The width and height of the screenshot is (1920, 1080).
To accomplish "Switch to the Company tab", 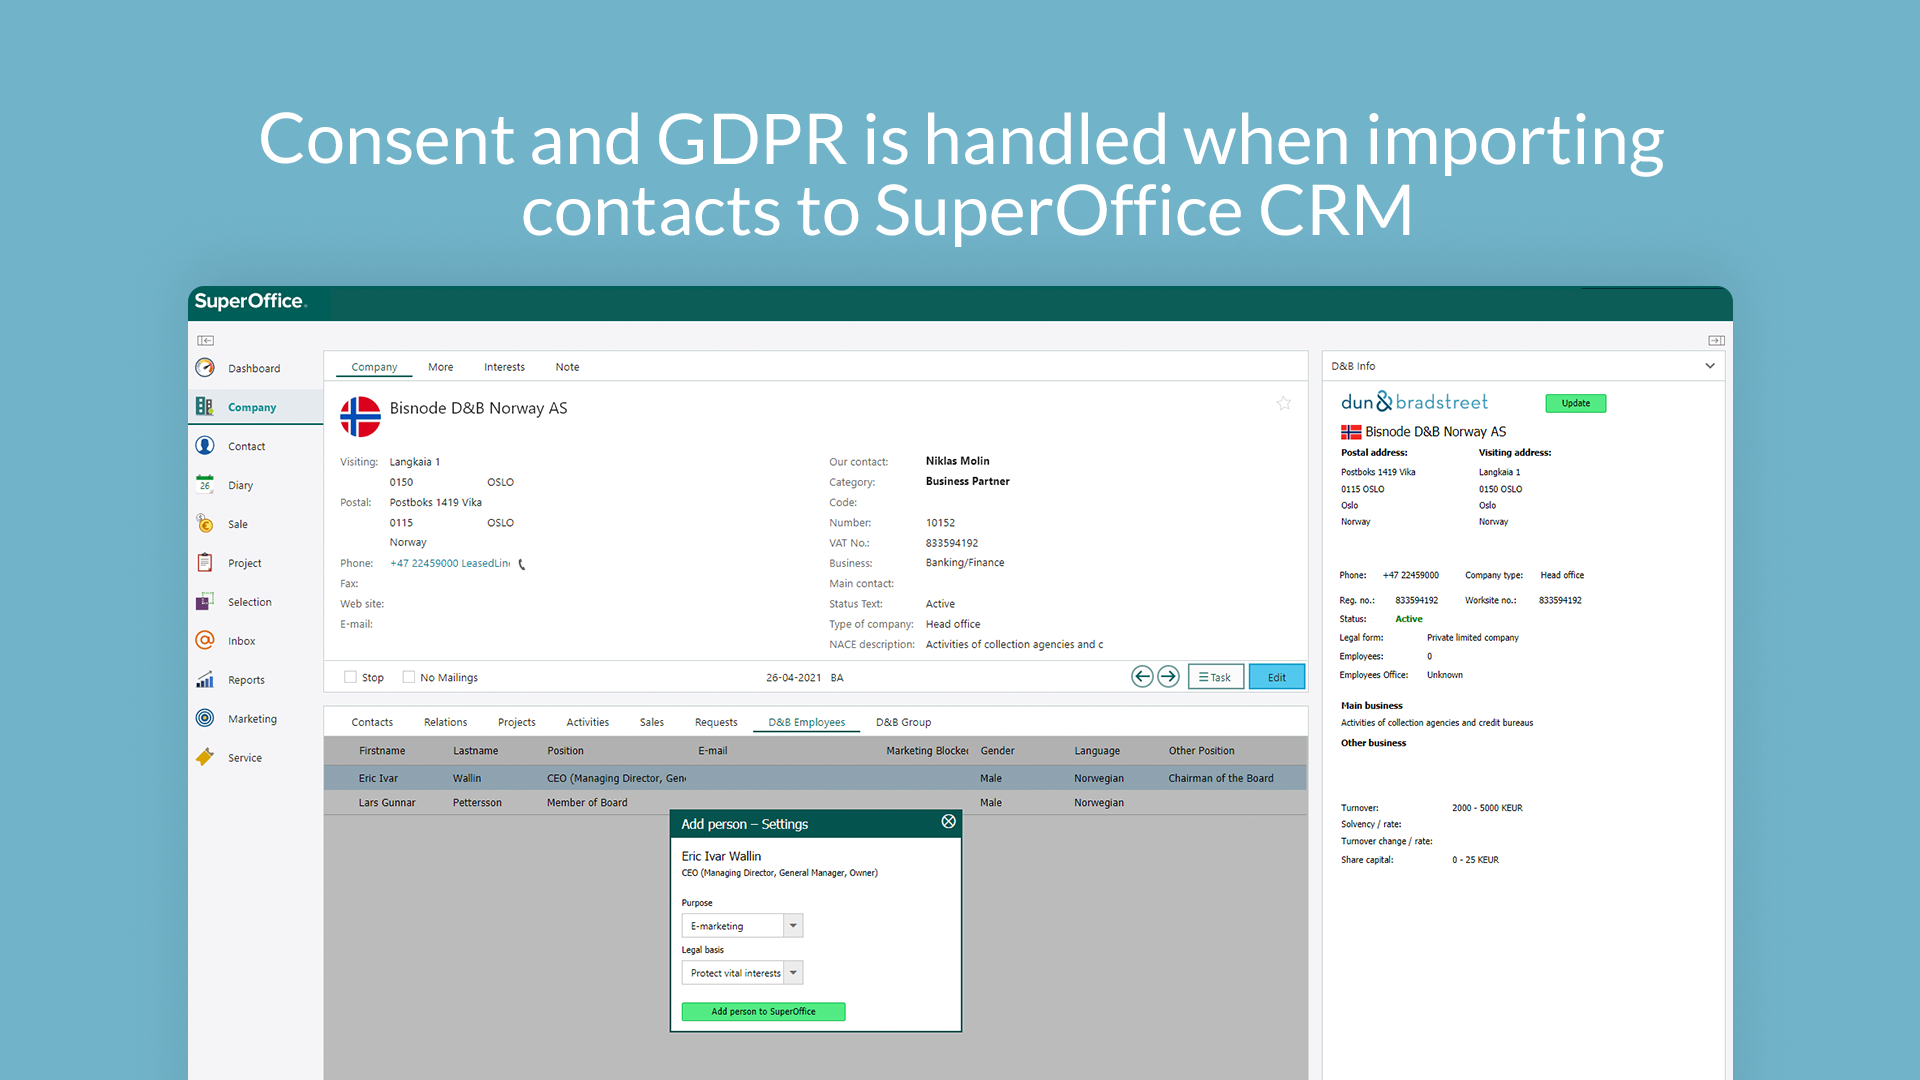I will tap(374, 367).
